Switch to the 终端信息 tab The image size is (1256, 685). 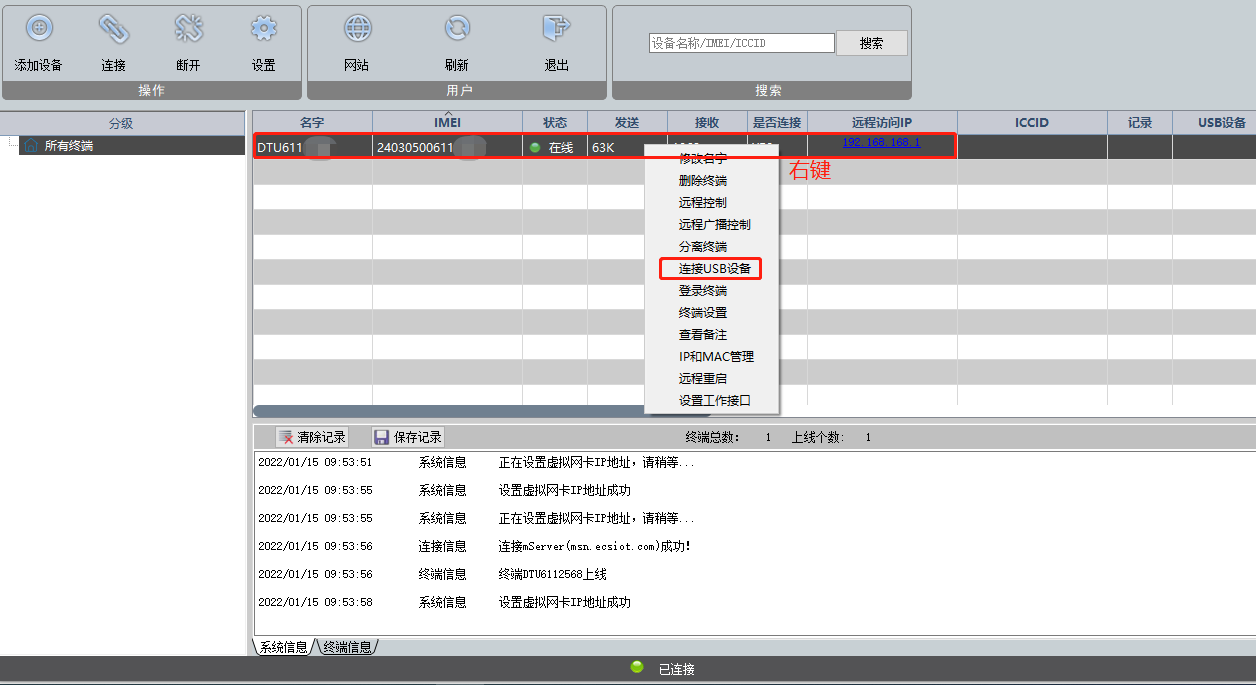[347, 647]
